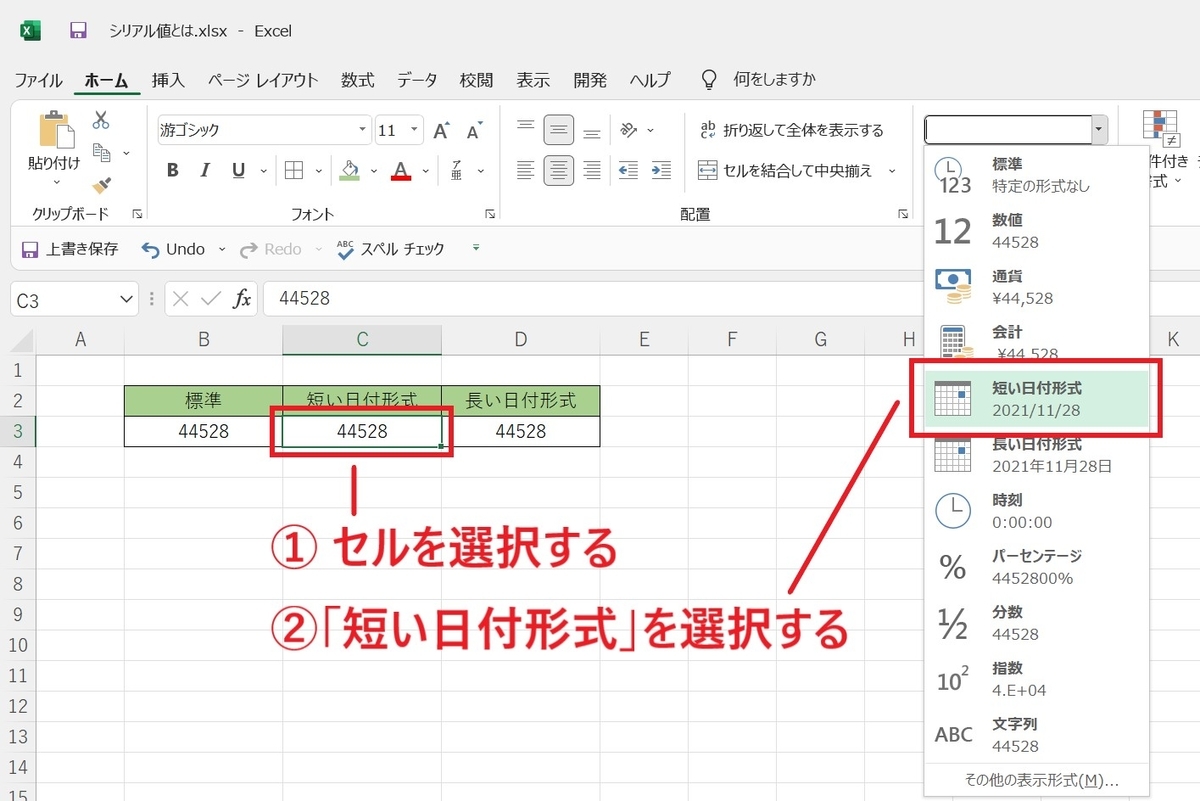The width and height of the screenshot is (1200, 801).
Task: Click the borders icon
Action: tap(294, 170)
